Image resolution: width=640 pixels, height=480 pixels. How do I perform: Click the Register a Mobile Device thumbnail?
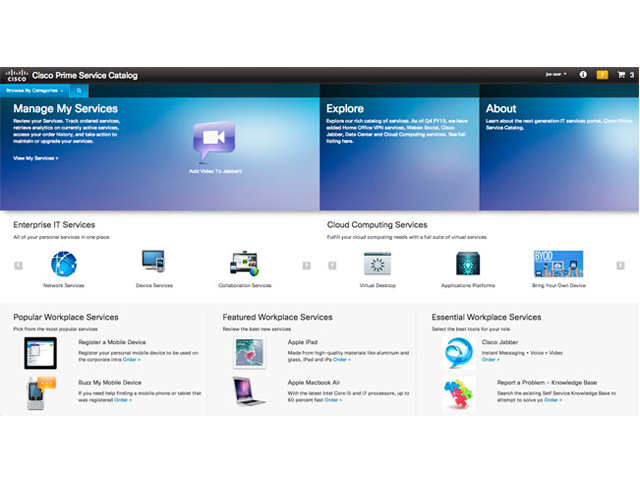[40, 353]
